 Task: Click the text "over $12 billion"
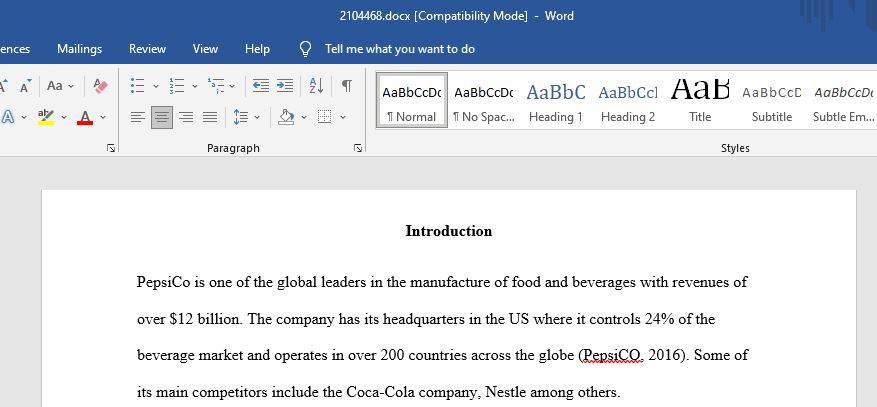coord(190,319)
